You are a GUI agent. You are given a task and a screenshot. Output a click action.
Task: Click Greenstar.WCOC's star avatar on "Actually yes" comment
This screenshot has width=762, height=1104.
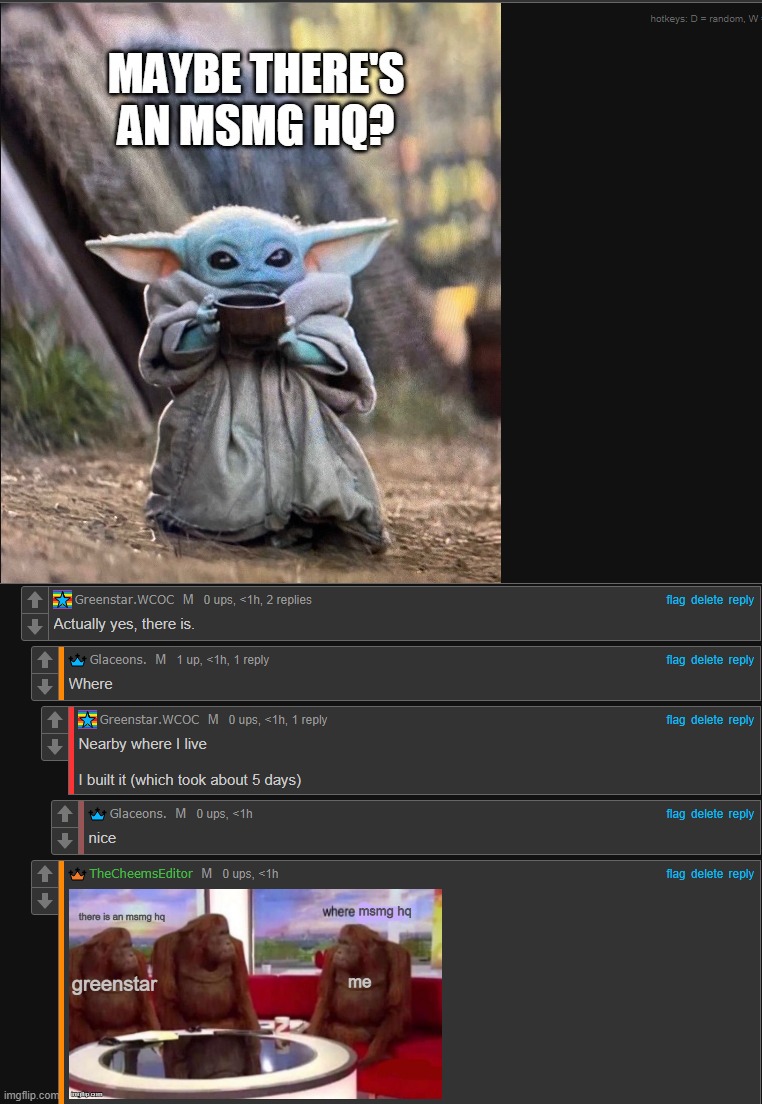[x=63, y=600]
